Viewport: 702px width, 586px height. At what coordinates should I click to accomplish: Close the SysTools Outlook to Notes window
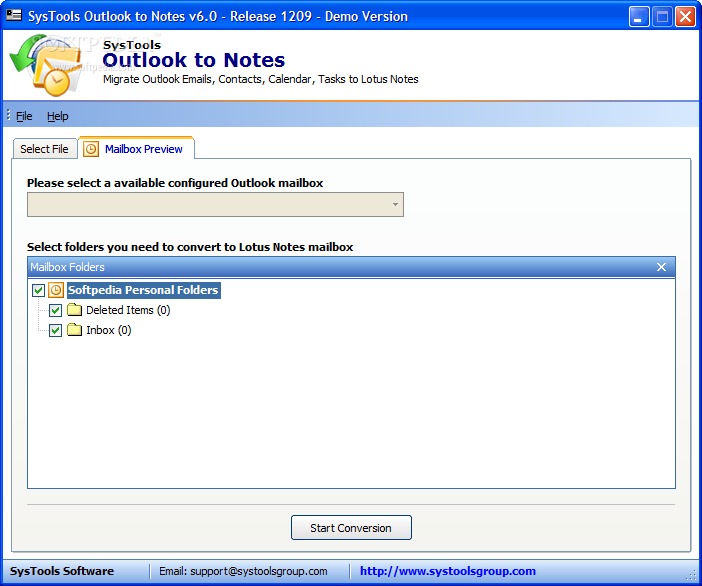tap(685, 17)
